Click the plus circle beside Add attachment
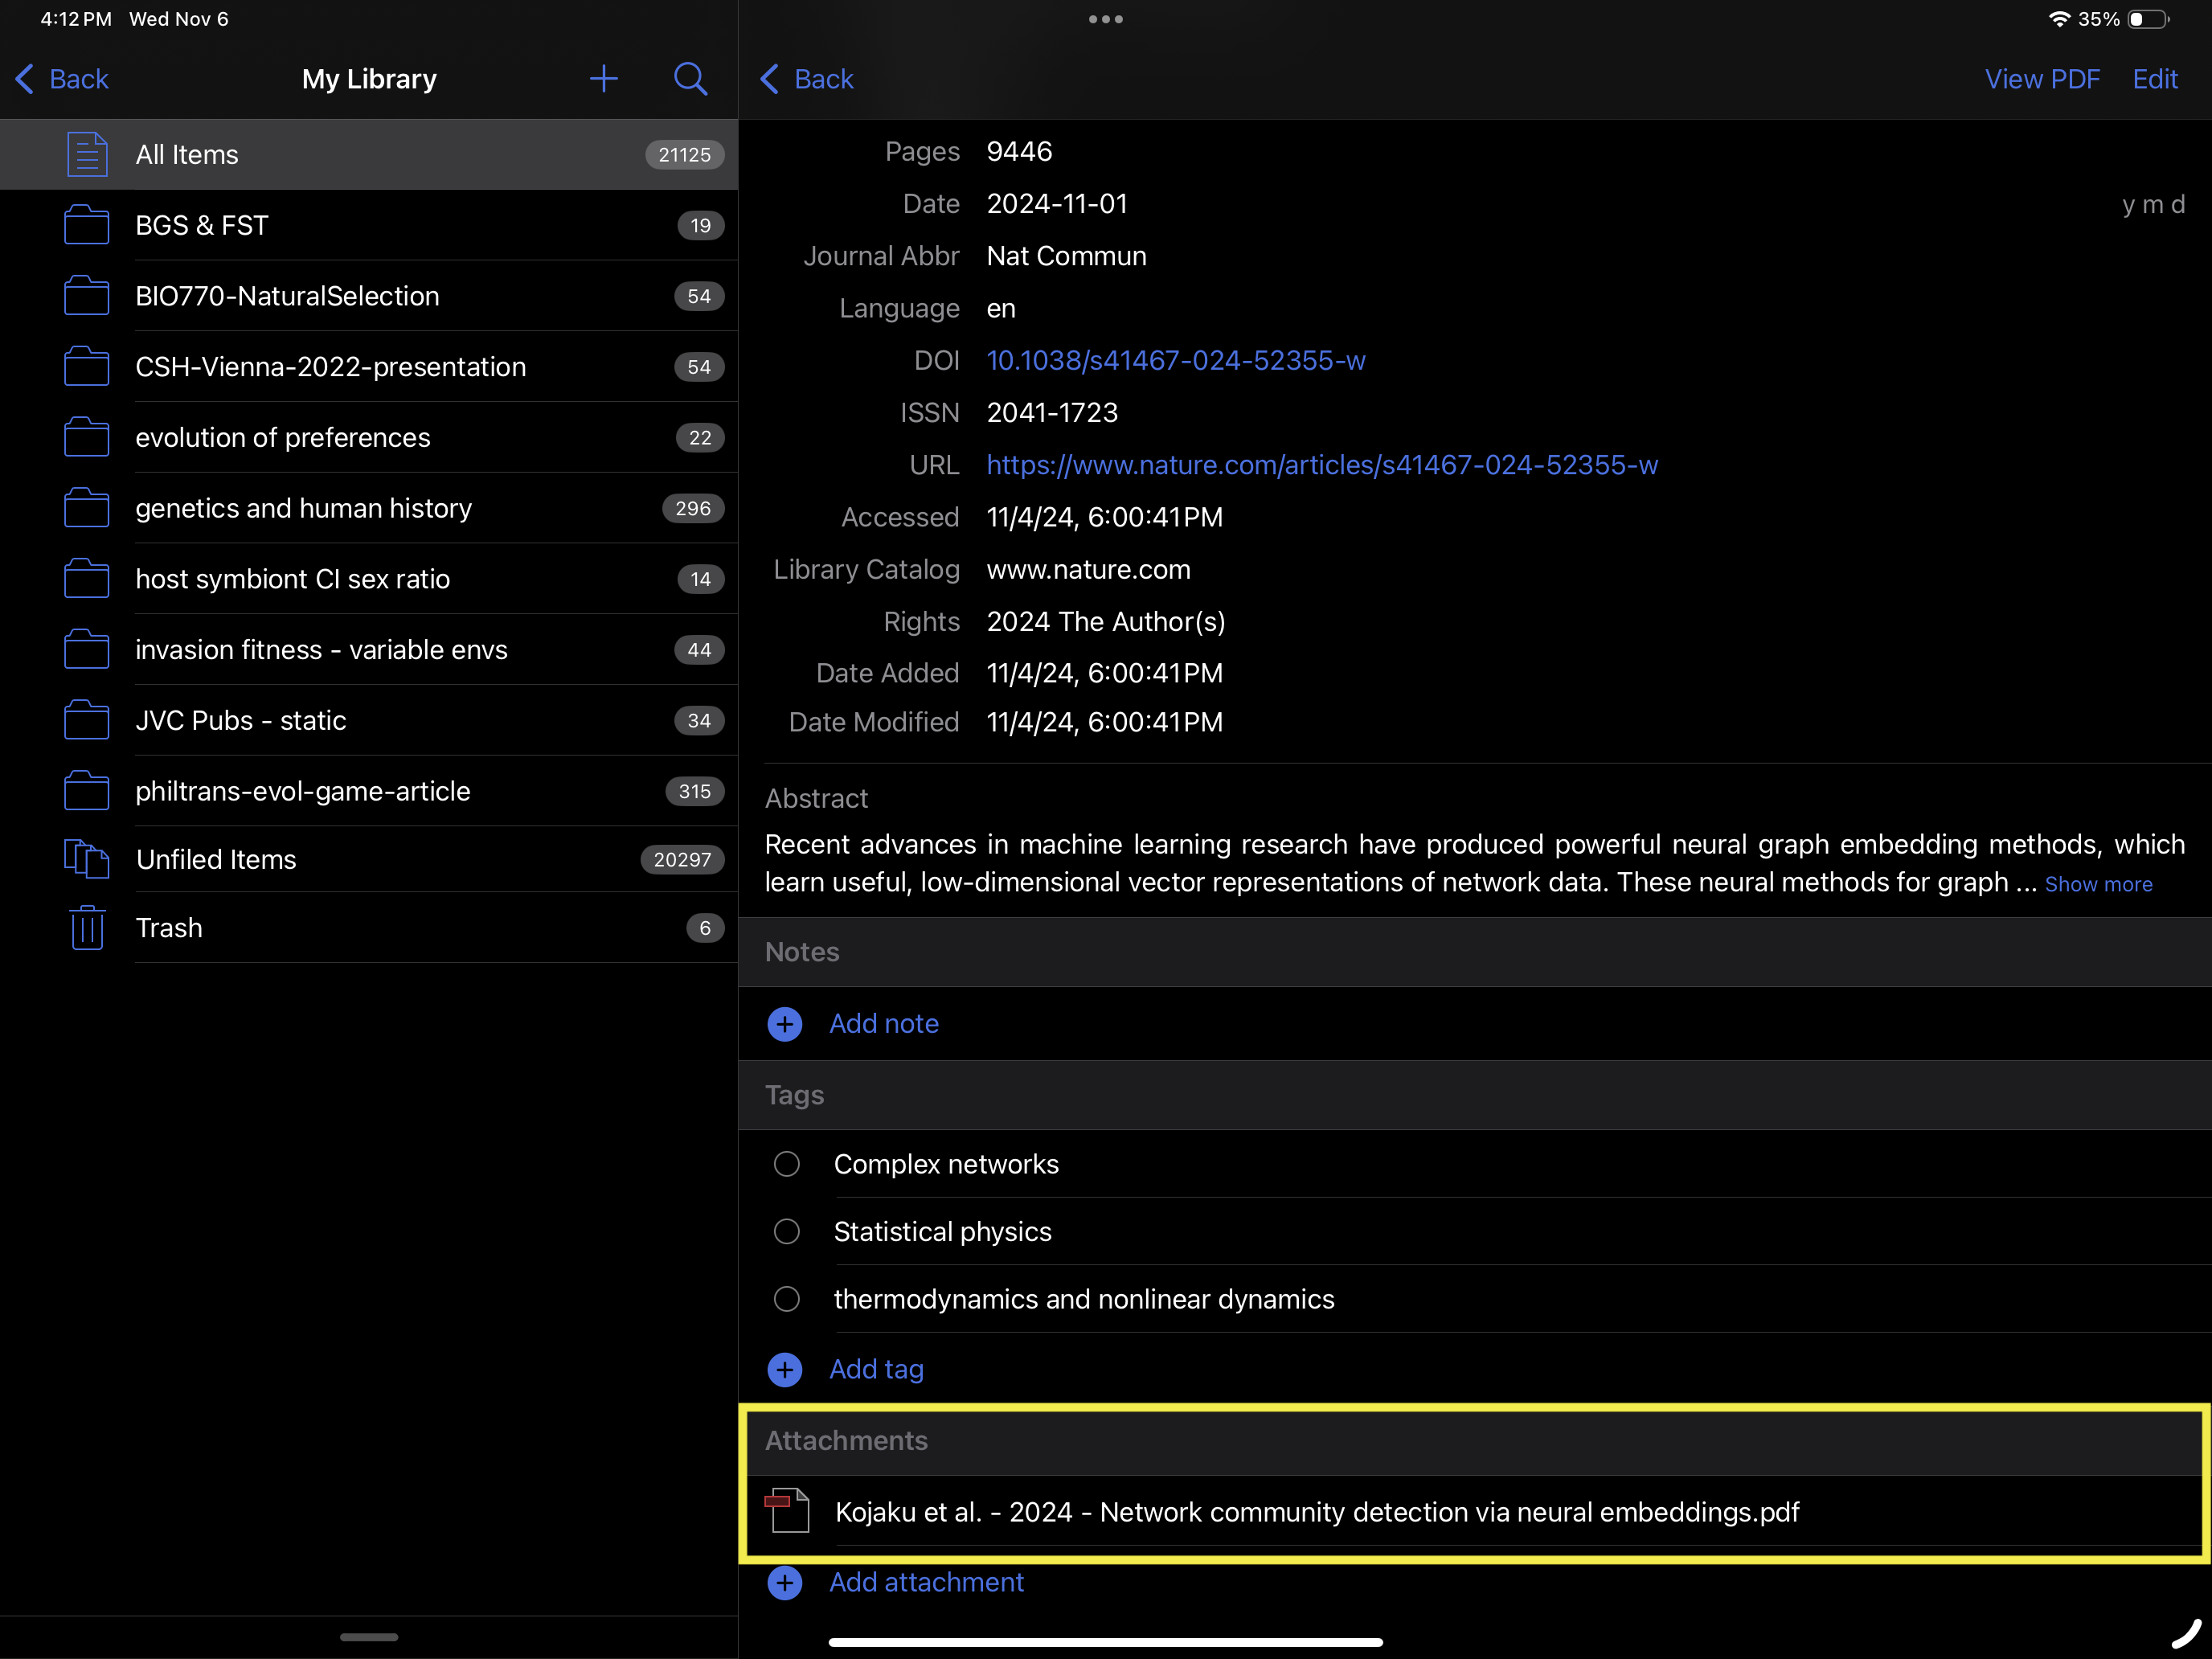Screen dimensions: 2212x1659 785,1582
